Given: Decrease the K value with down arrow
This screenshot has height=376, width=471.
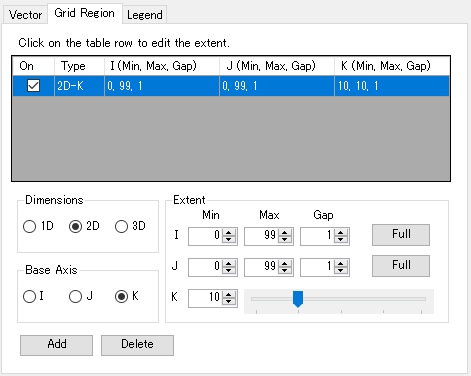Looking at the screenshot, I should click(229, 302).
